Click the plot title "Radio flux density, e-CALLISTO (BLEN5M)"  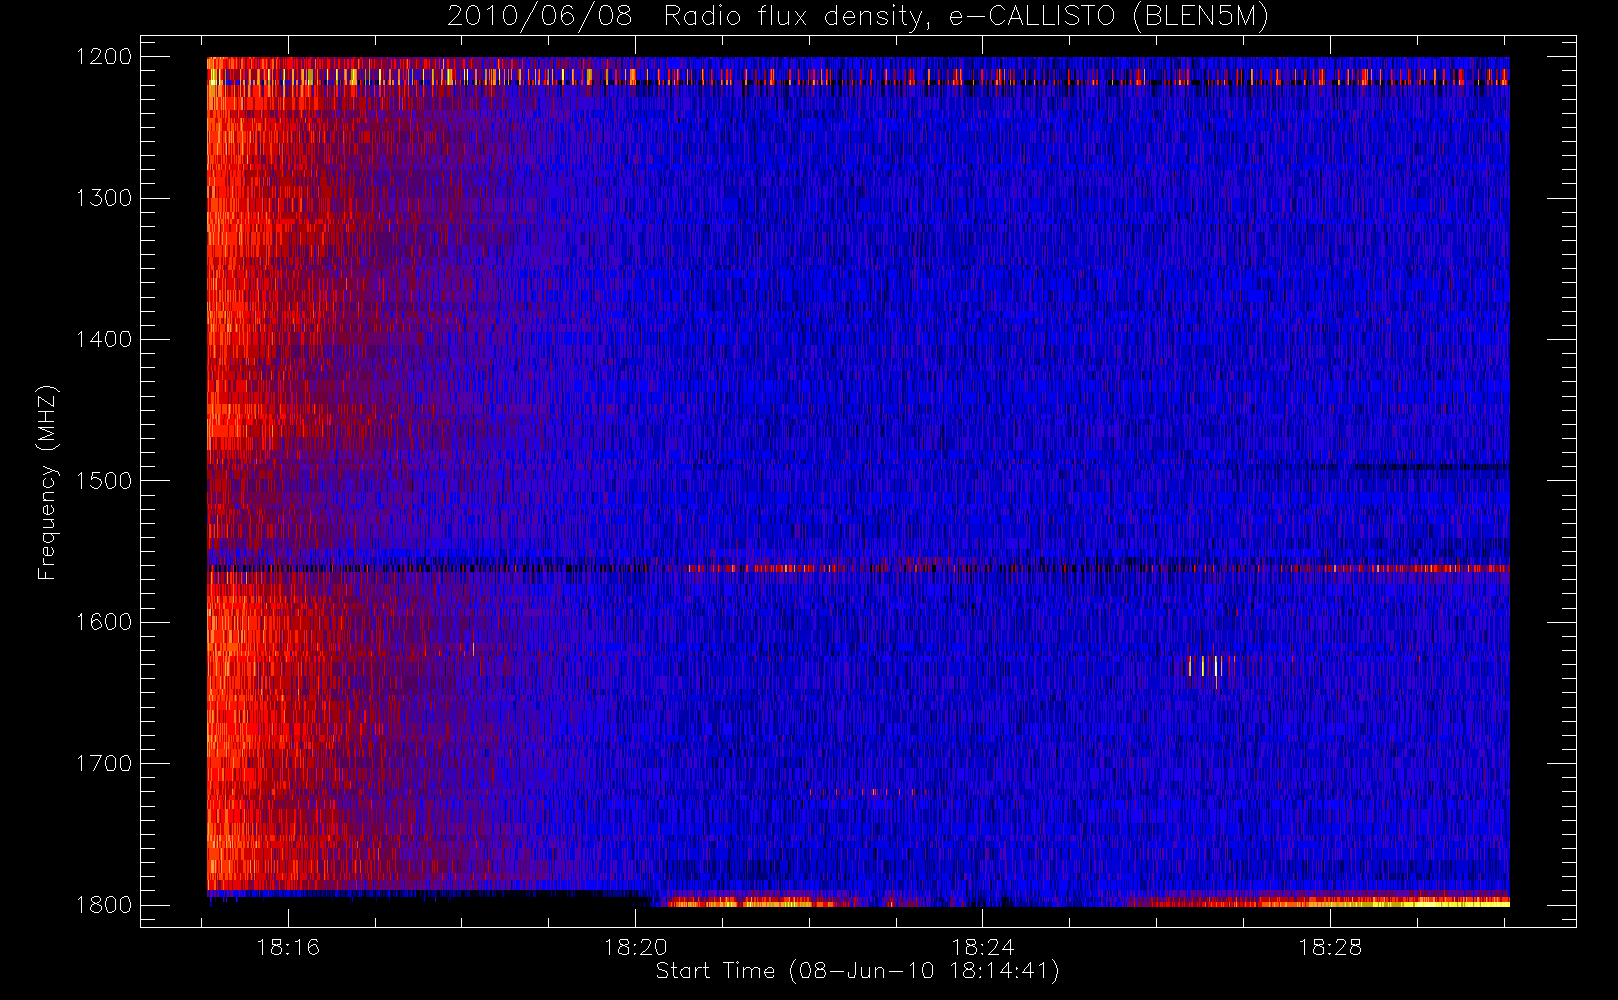point(966,17)
